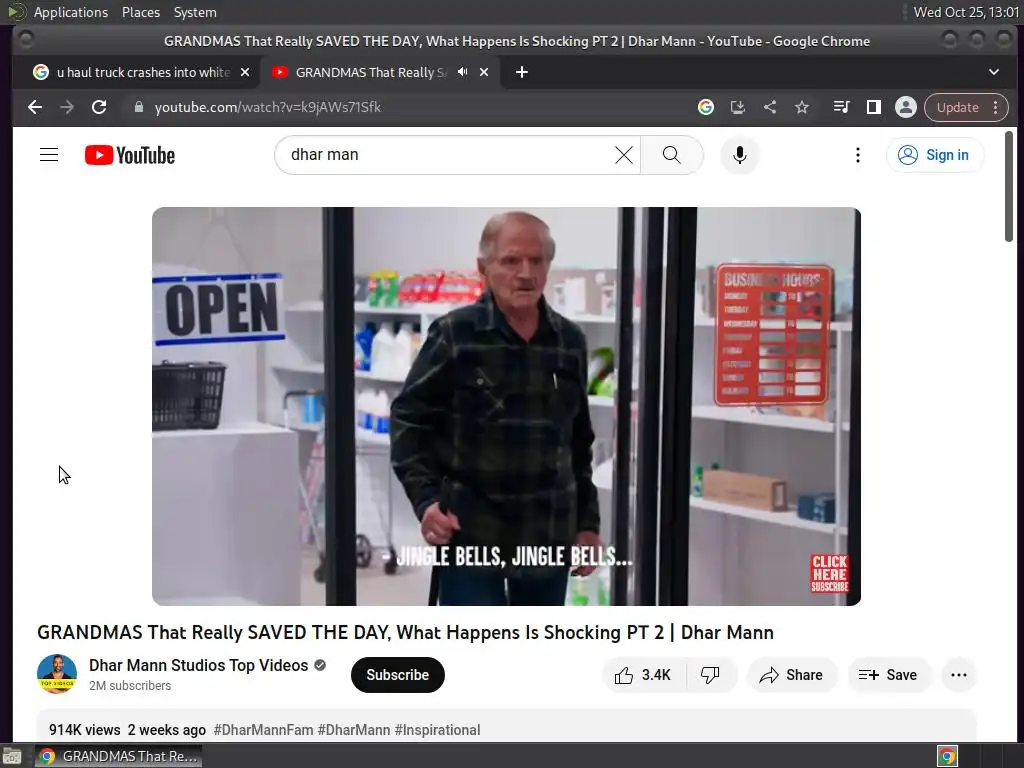The image size is (1024, 768).
Task: Like the video with thumbs up
Action: 644,675
